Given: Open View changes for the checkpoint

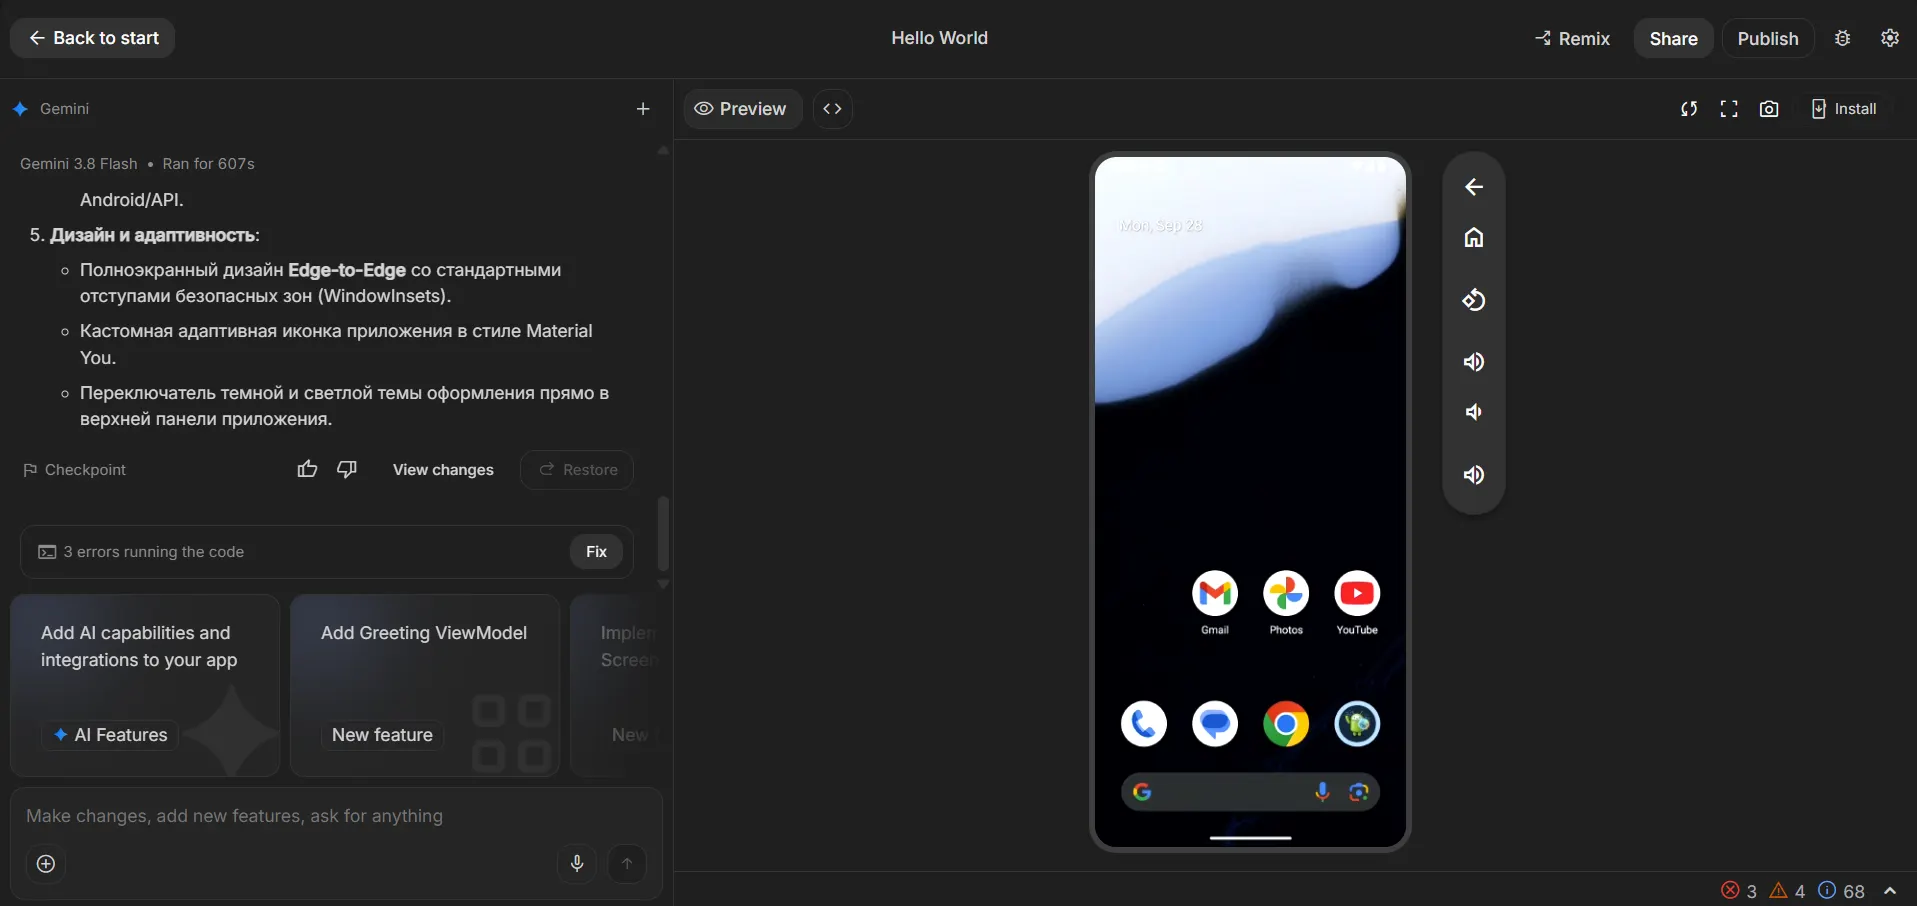Looking at the screenshot, I should (x=443, y=470).
